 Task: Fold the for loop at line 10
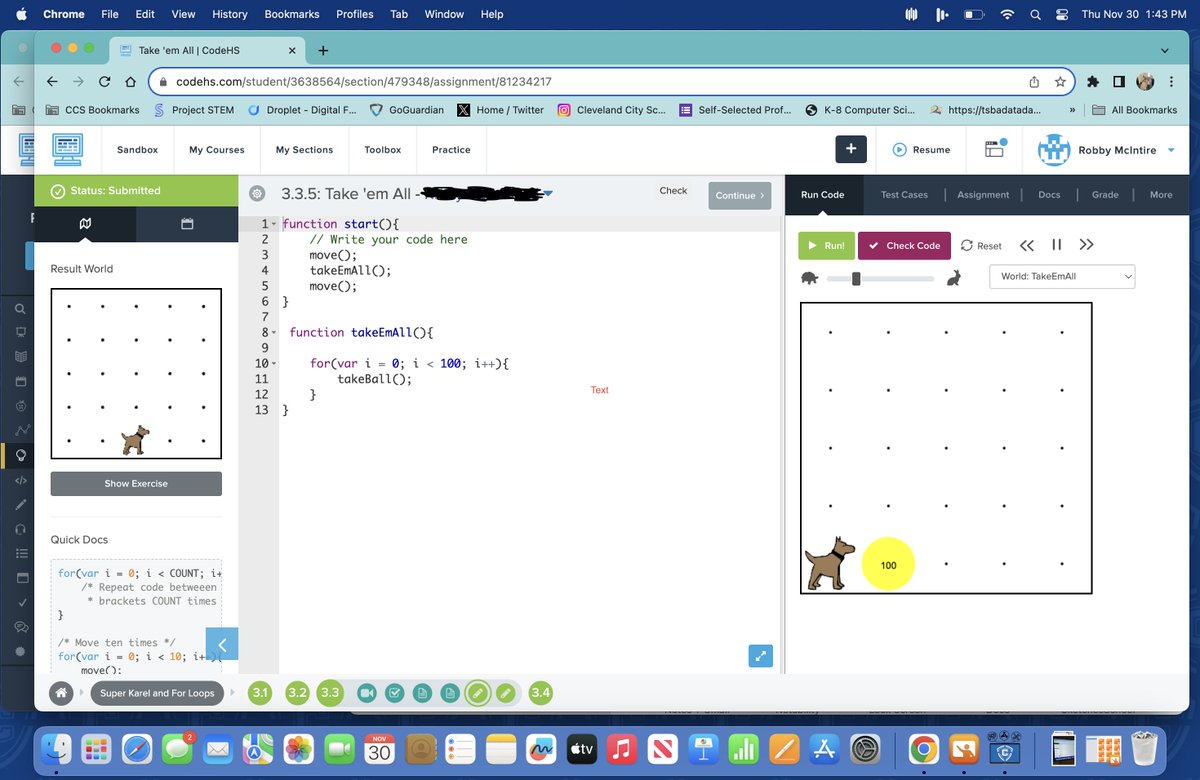click(274, 363)
